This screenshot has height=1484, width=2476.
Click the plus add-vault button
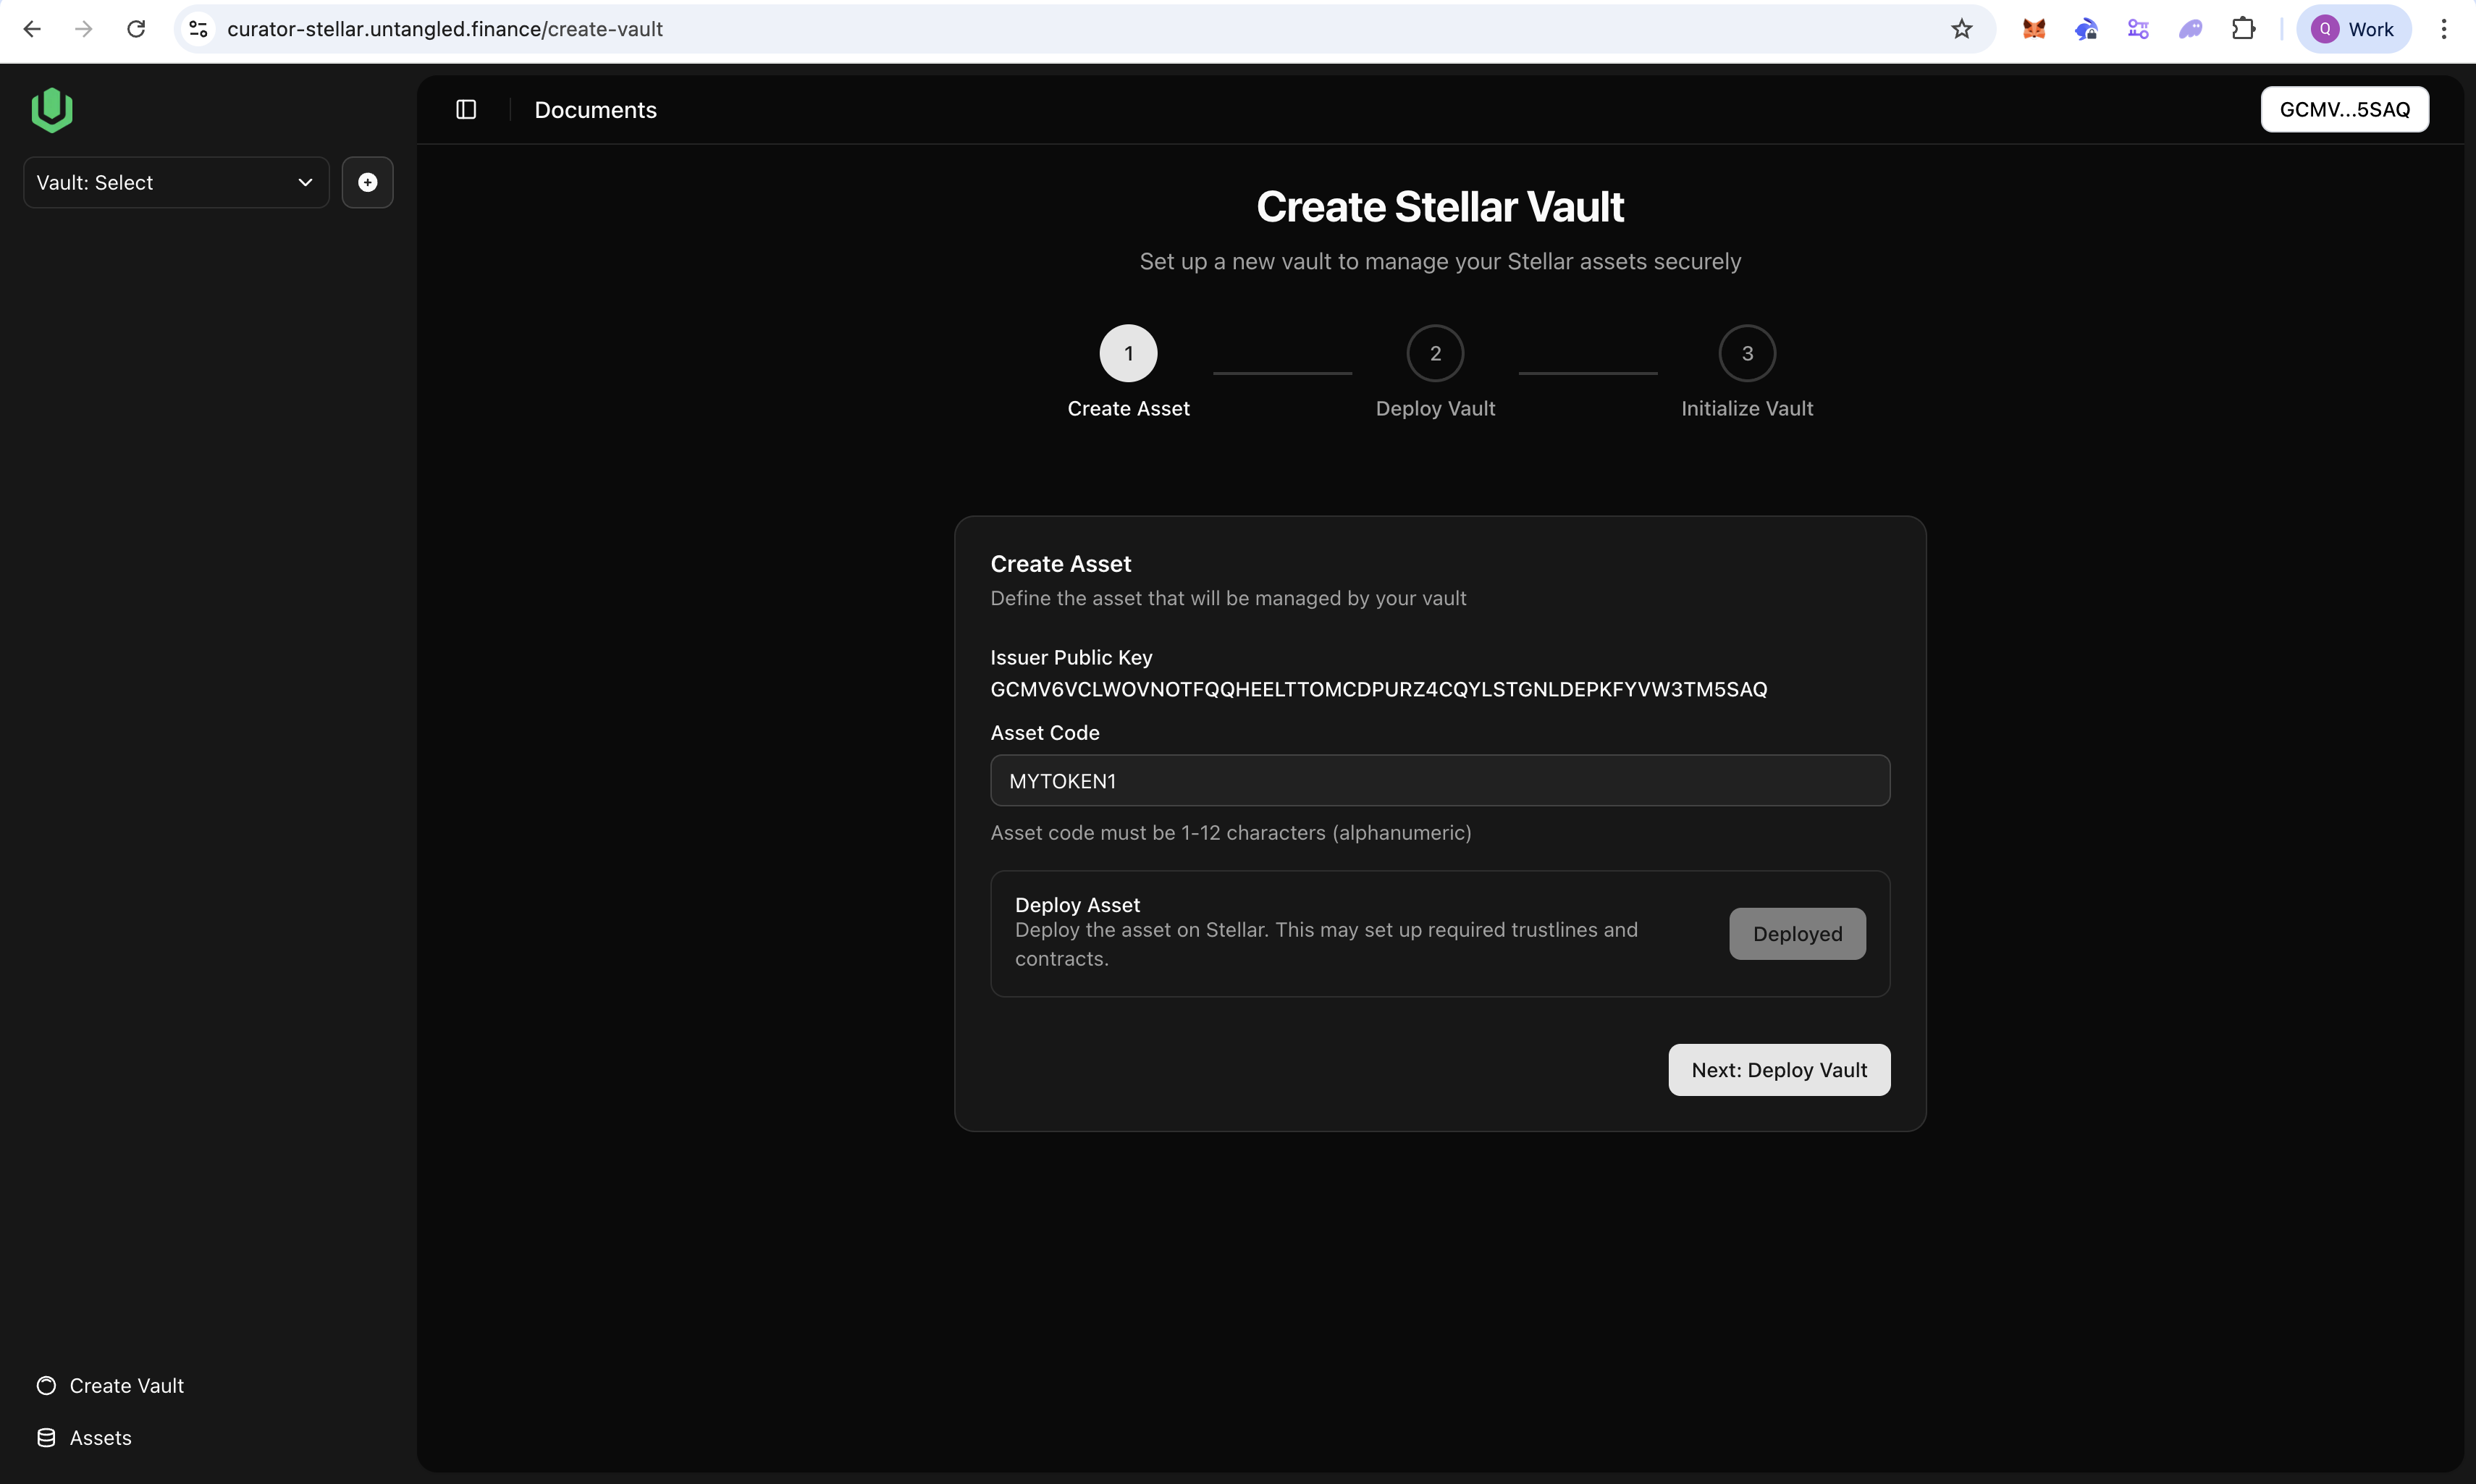[x=367, y=182]
